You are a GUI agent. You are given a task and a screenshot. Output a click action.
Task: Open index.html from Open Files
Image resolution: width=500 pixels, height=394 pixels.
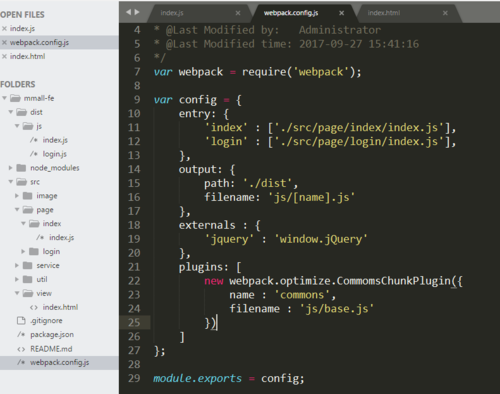point(28,57)
